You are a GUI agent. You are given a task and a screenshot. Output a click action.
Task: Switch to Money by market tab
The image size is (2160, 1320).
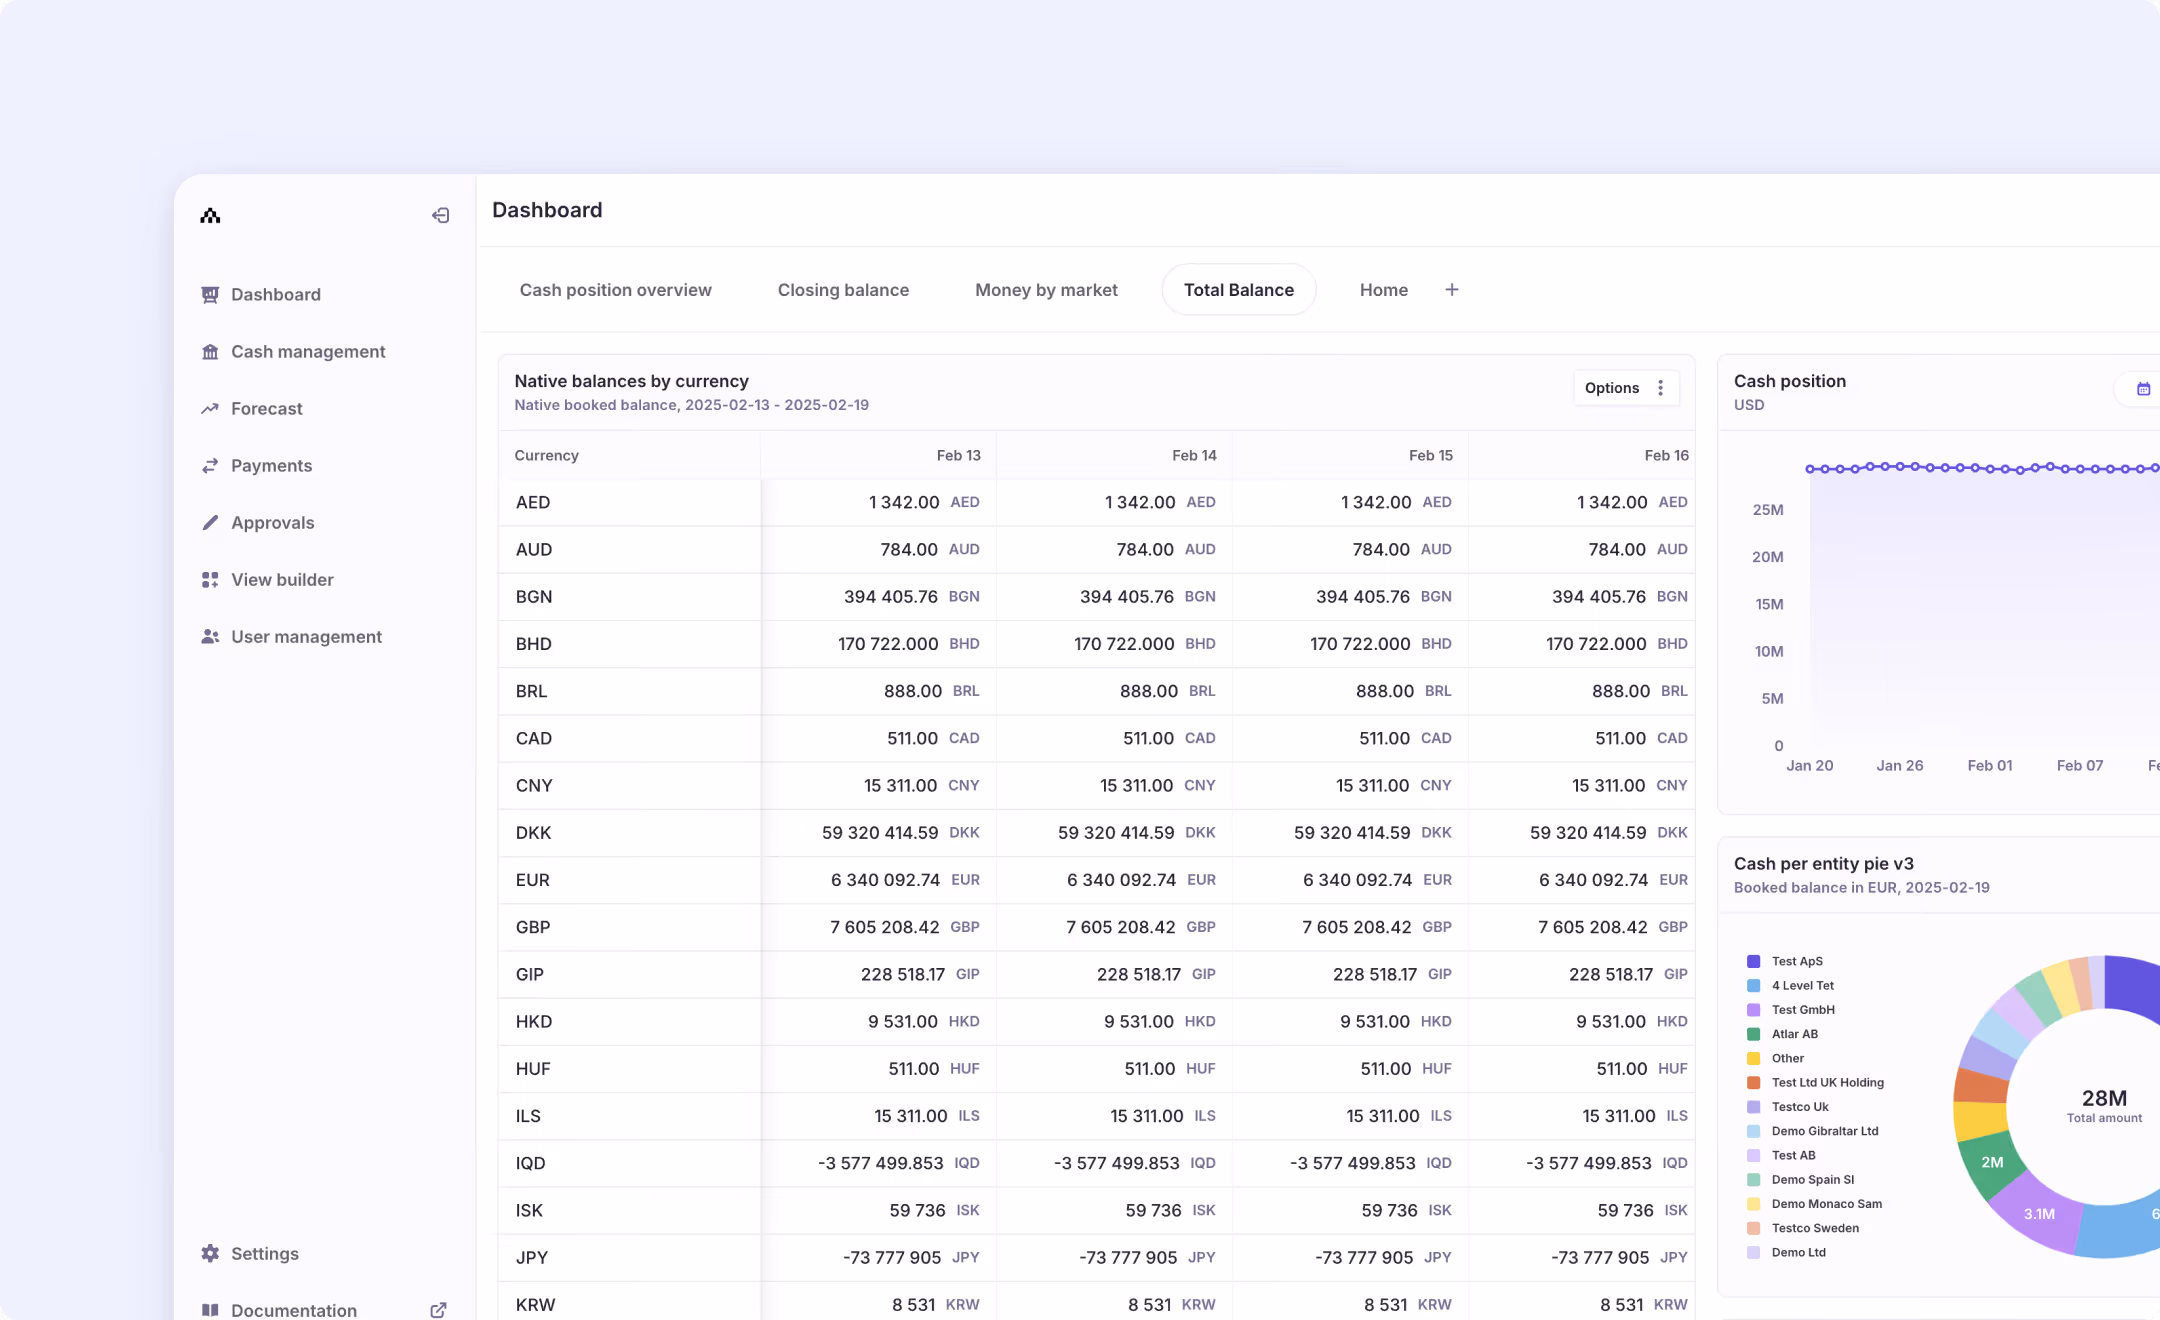pos(1046,290)
